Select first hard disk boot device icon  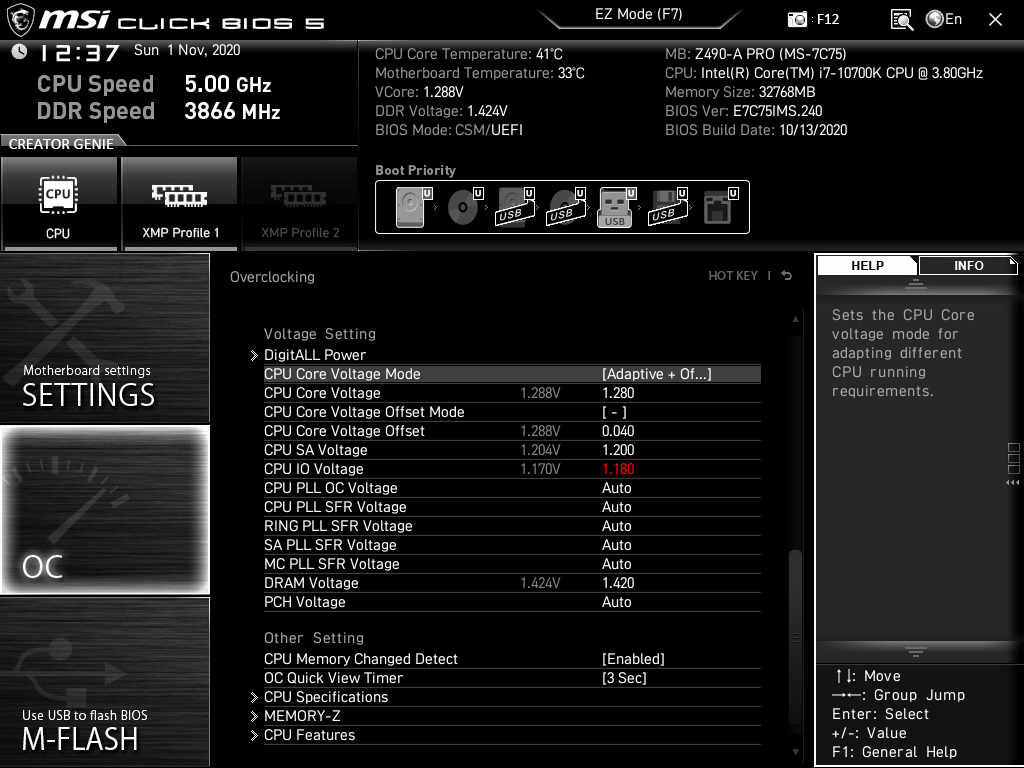pos(414,206)
